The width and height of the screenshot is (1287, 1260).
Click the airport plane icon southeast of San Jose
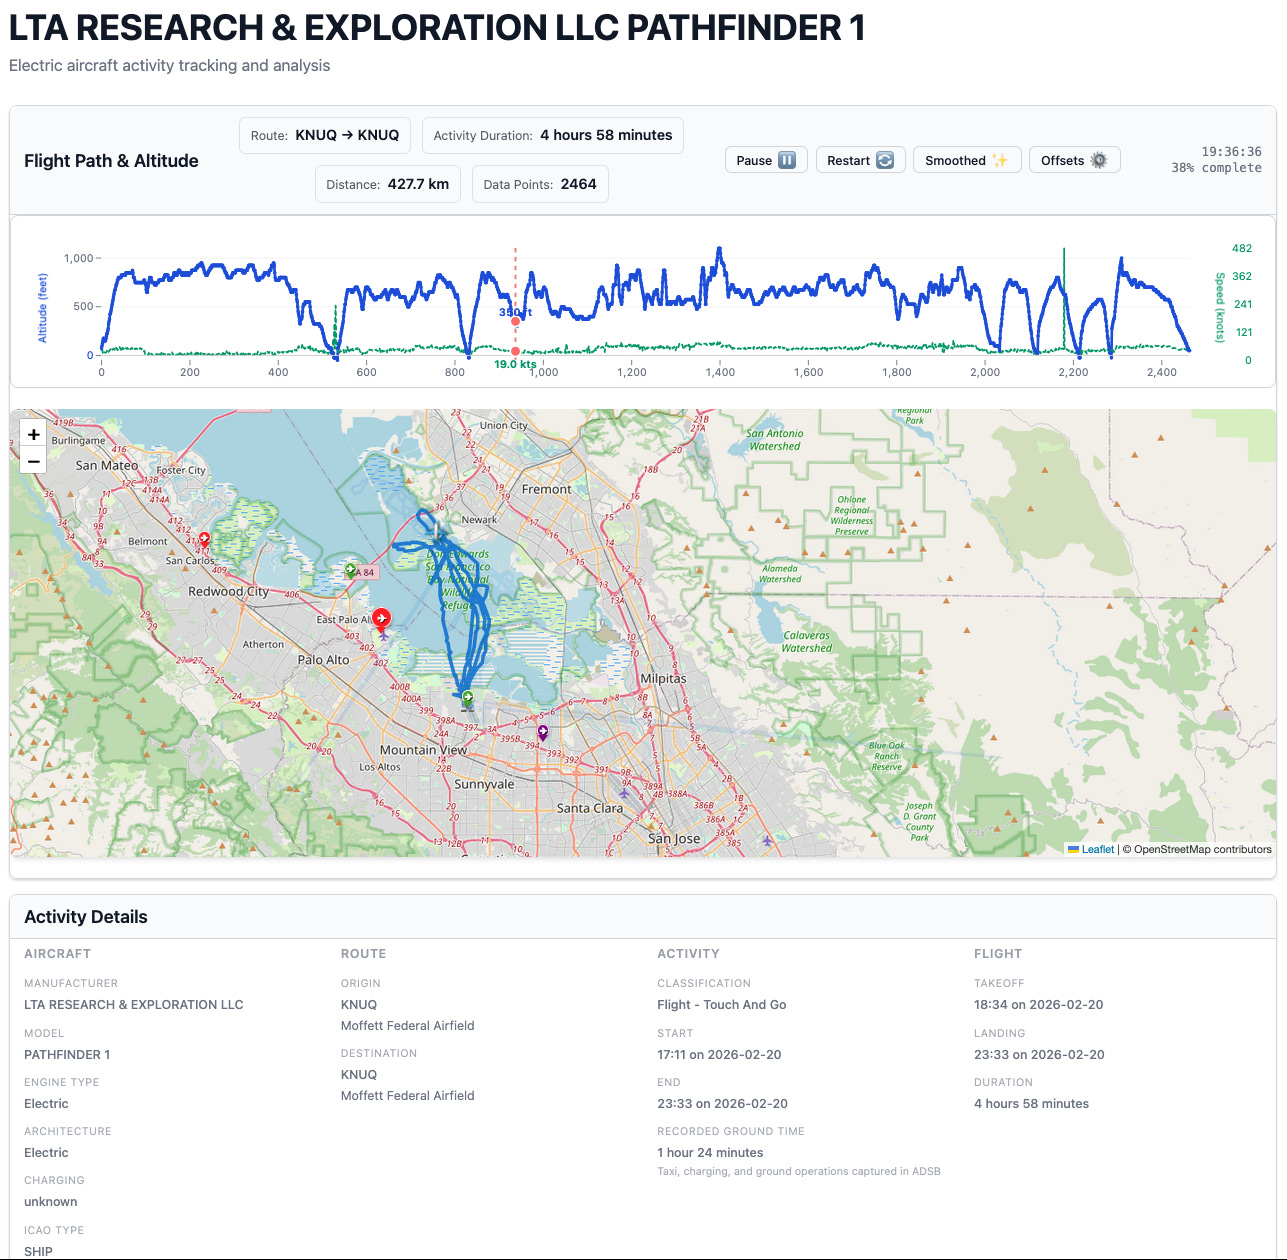(x=767, y=840)
